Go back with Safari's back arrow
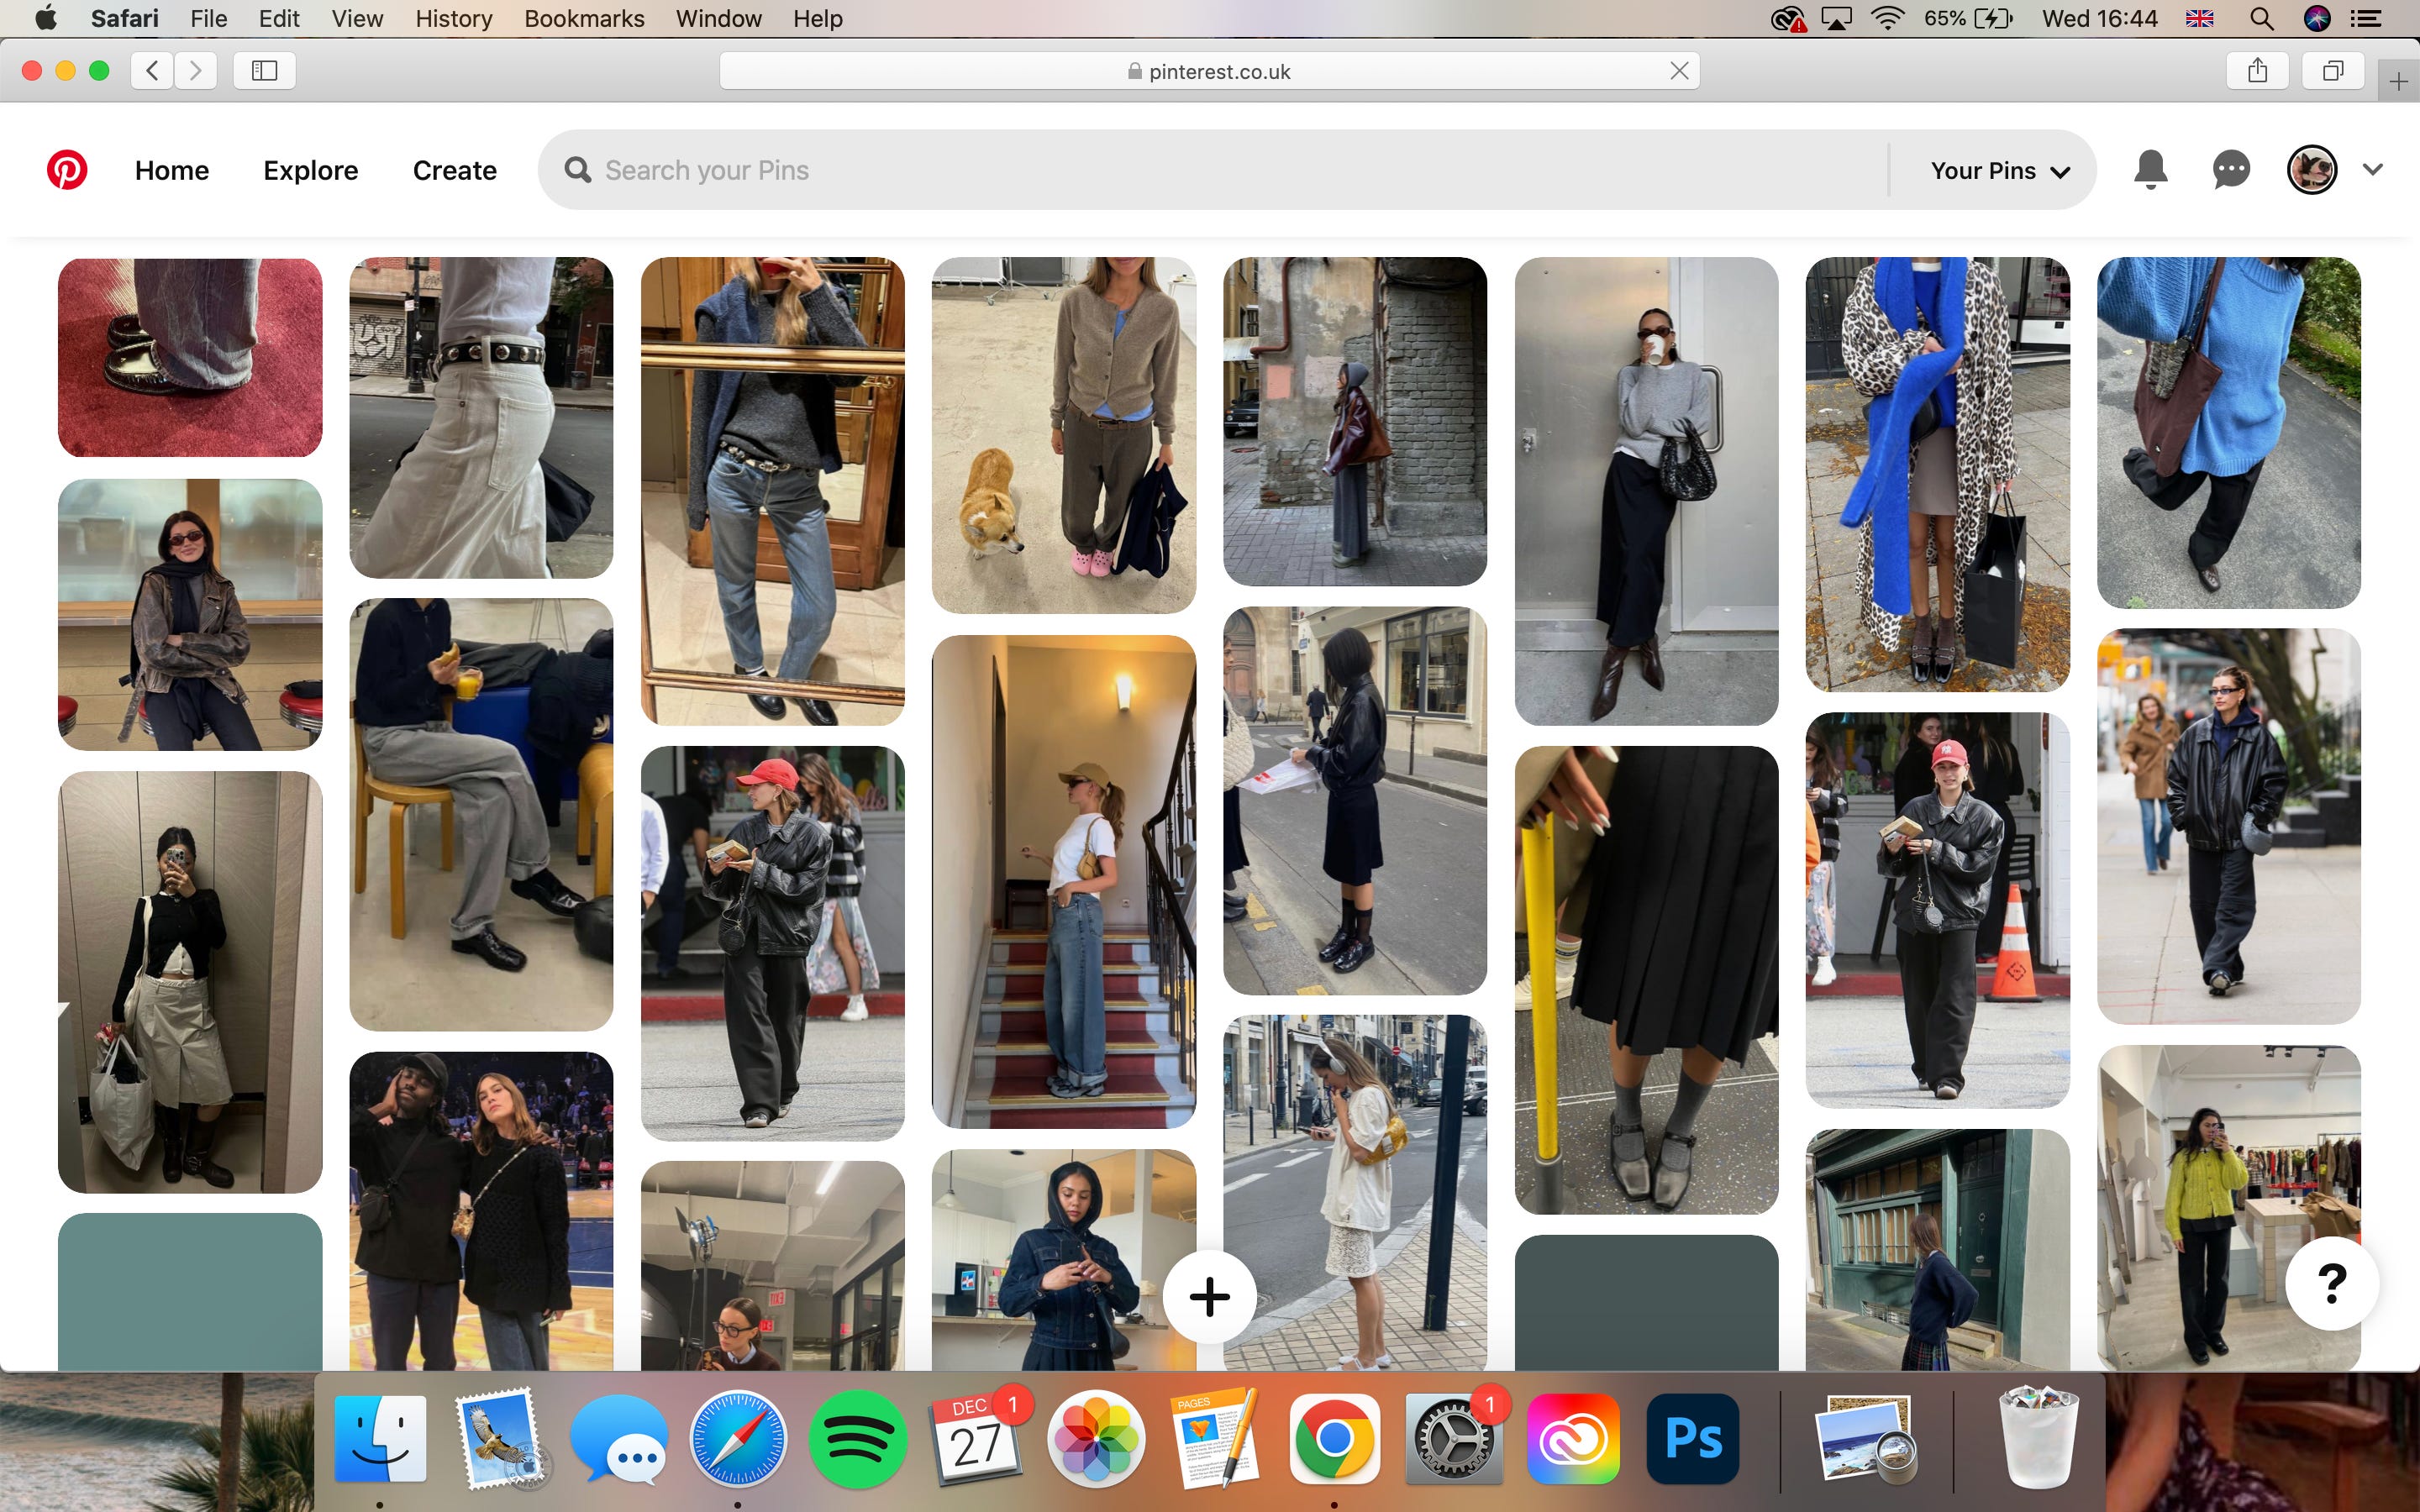Screen dimensions: 2420x1512 point(152,70)
